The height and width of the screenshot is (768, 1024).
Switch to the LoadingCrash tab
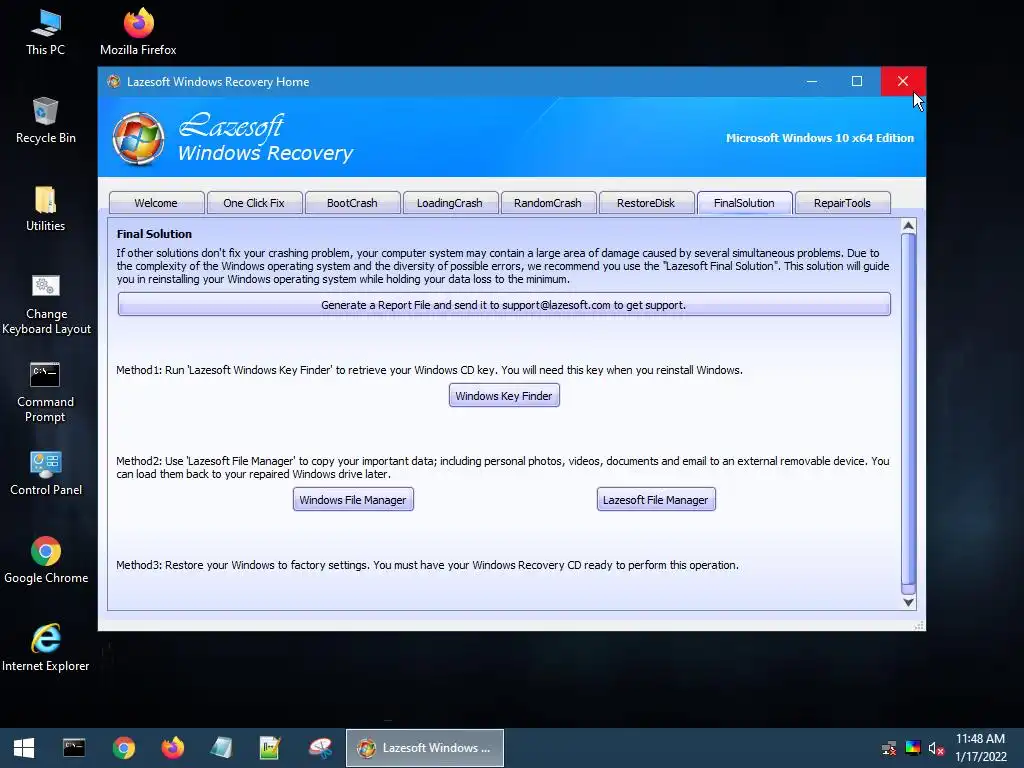[x=450, y=203]
